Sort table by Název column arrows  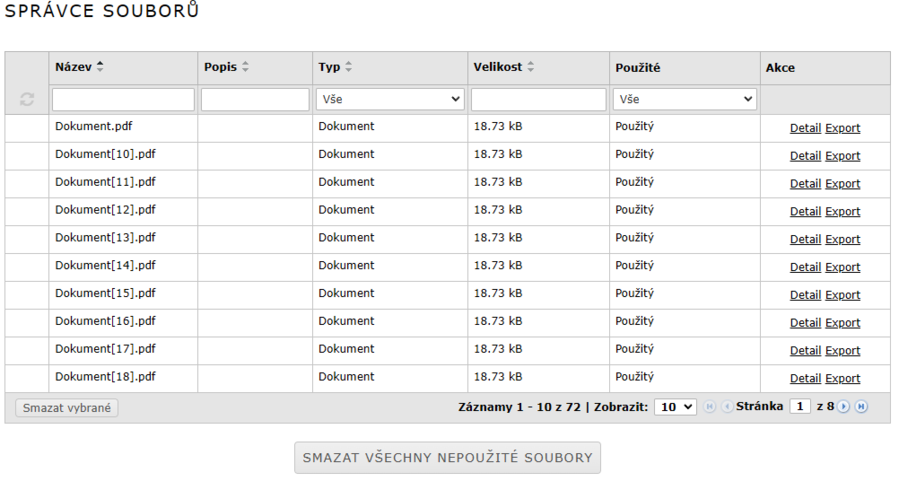tap(100, 67)
